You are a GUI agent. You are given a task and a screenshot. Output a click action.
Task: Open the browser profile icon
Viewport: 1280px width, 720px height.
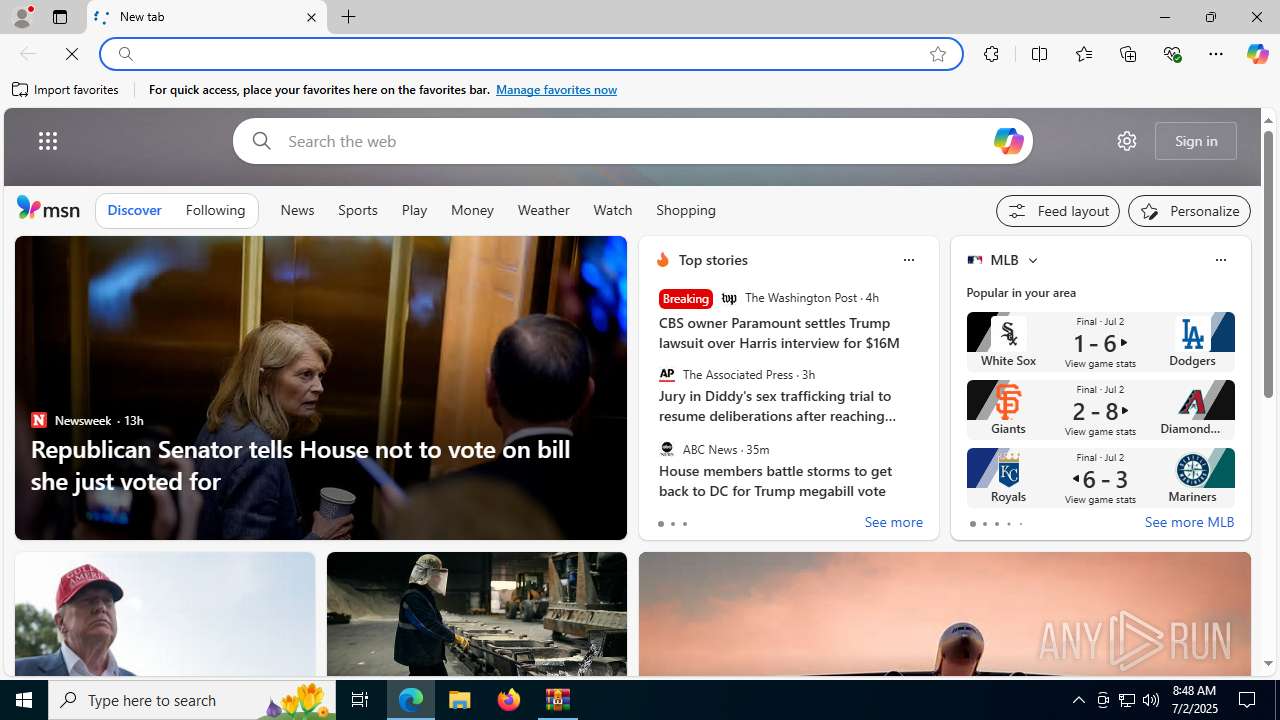[x=21, y=17]
